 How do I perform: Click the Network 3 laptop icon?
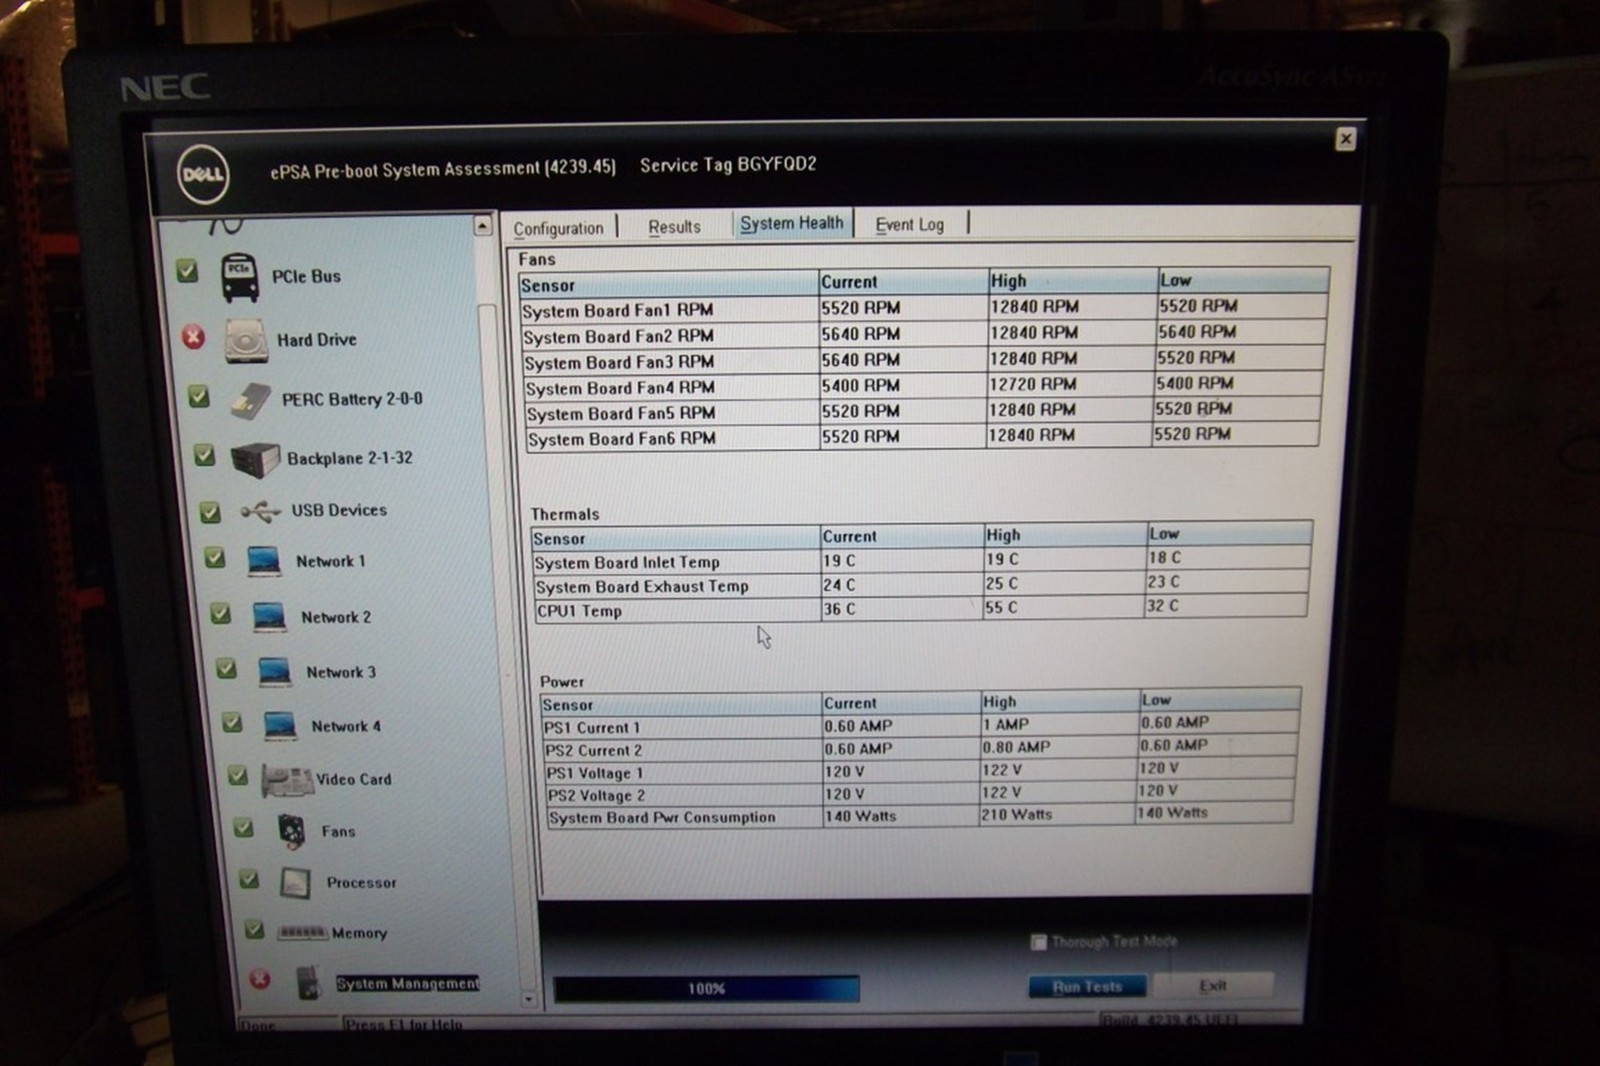275,671
